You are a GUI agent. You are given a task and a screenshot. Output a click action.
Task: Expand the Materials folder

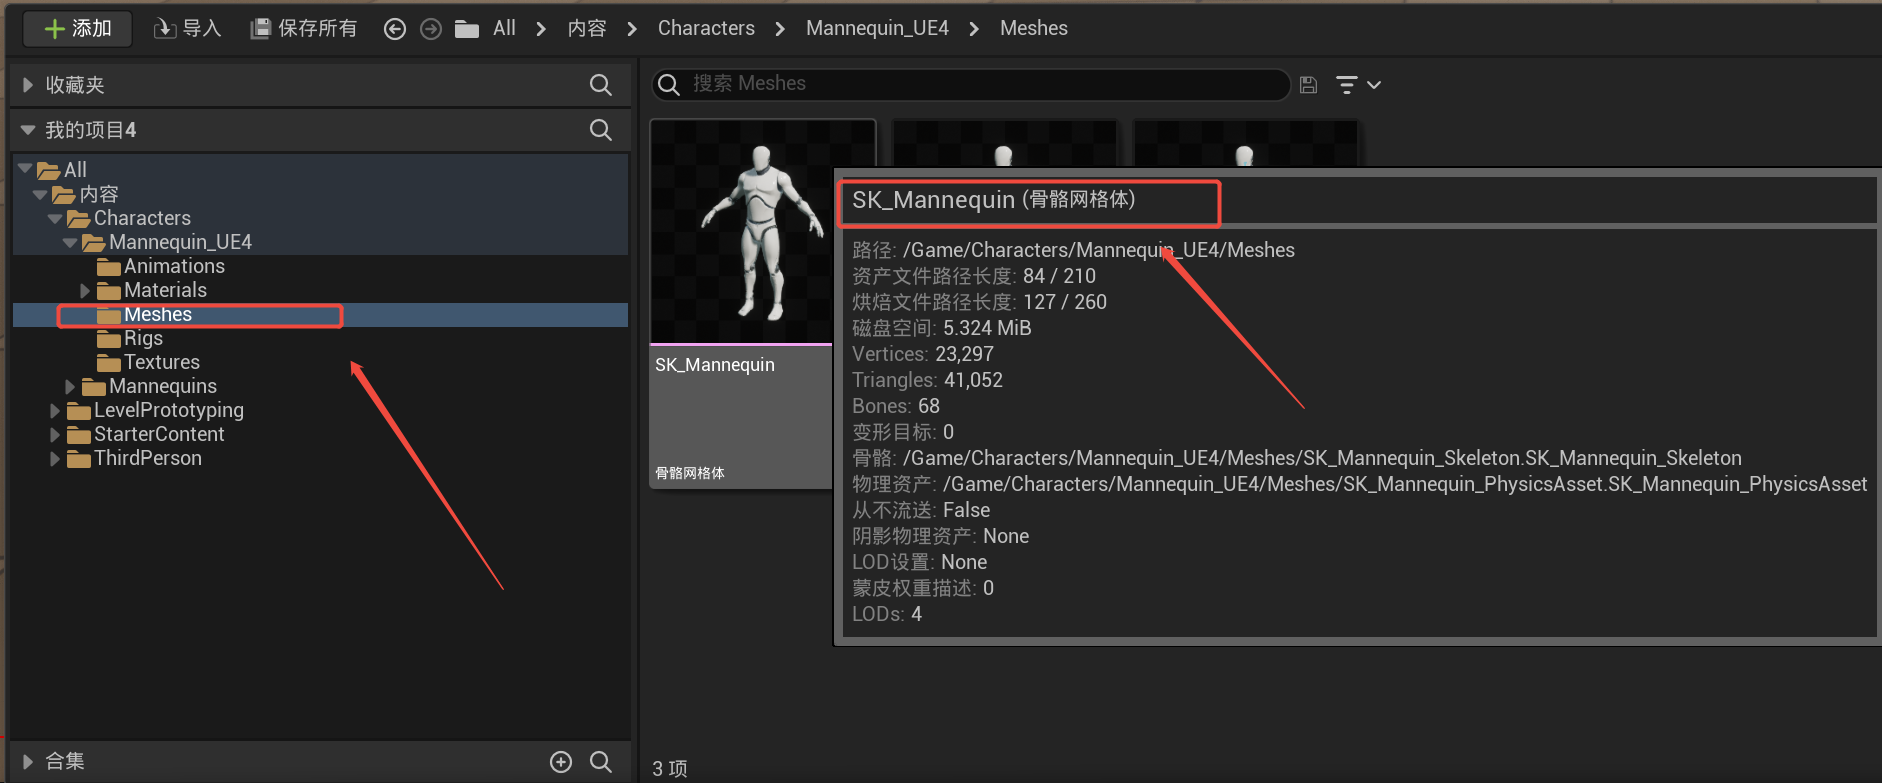85,291
